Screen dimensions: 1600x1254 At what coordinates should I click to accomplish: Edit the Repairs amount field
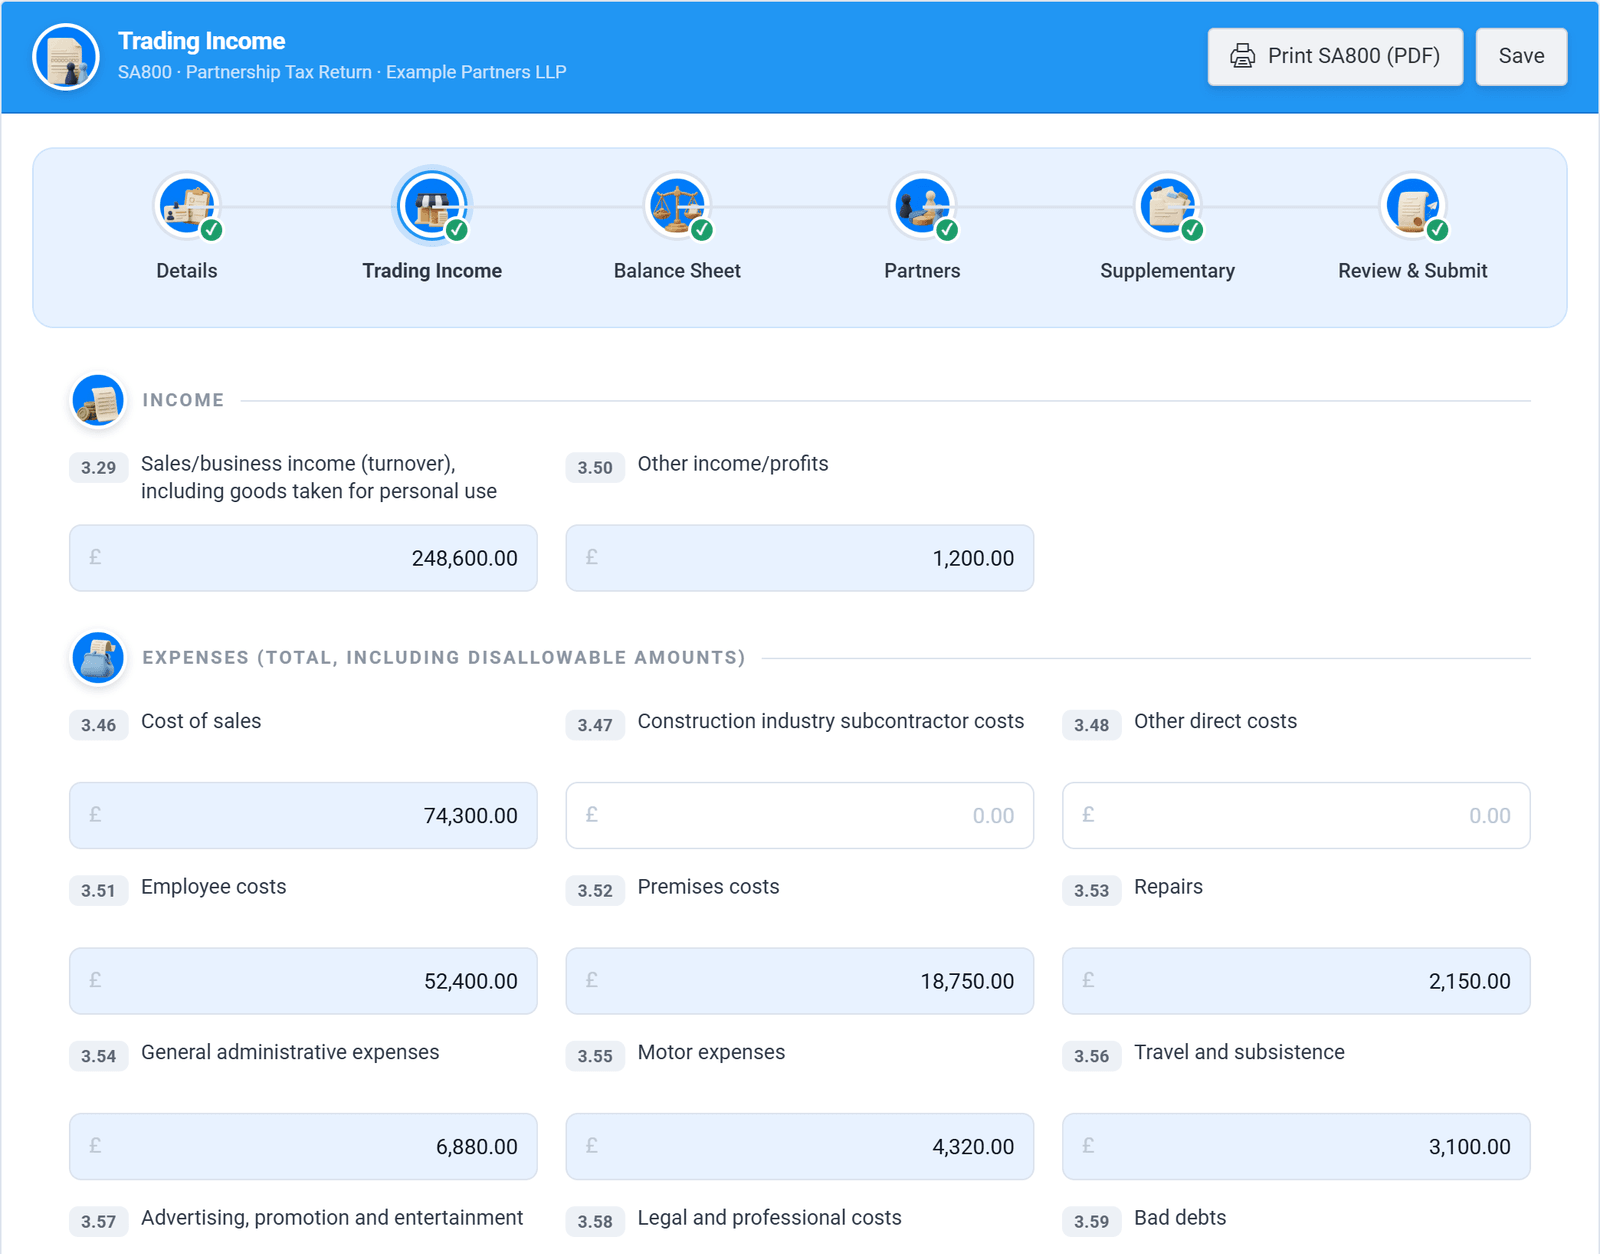[1296, 981]
